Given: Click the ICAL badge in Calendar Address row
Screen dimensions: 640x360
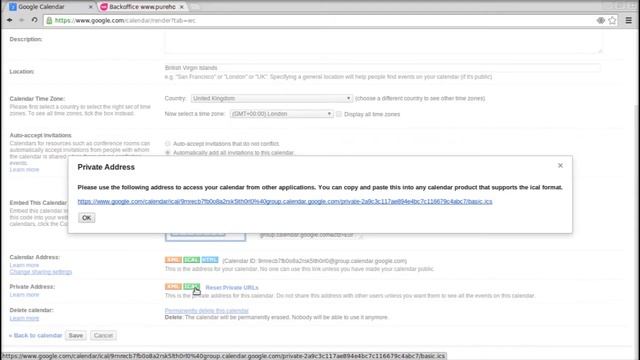Looking at the screenshot, I should (191, 260).
